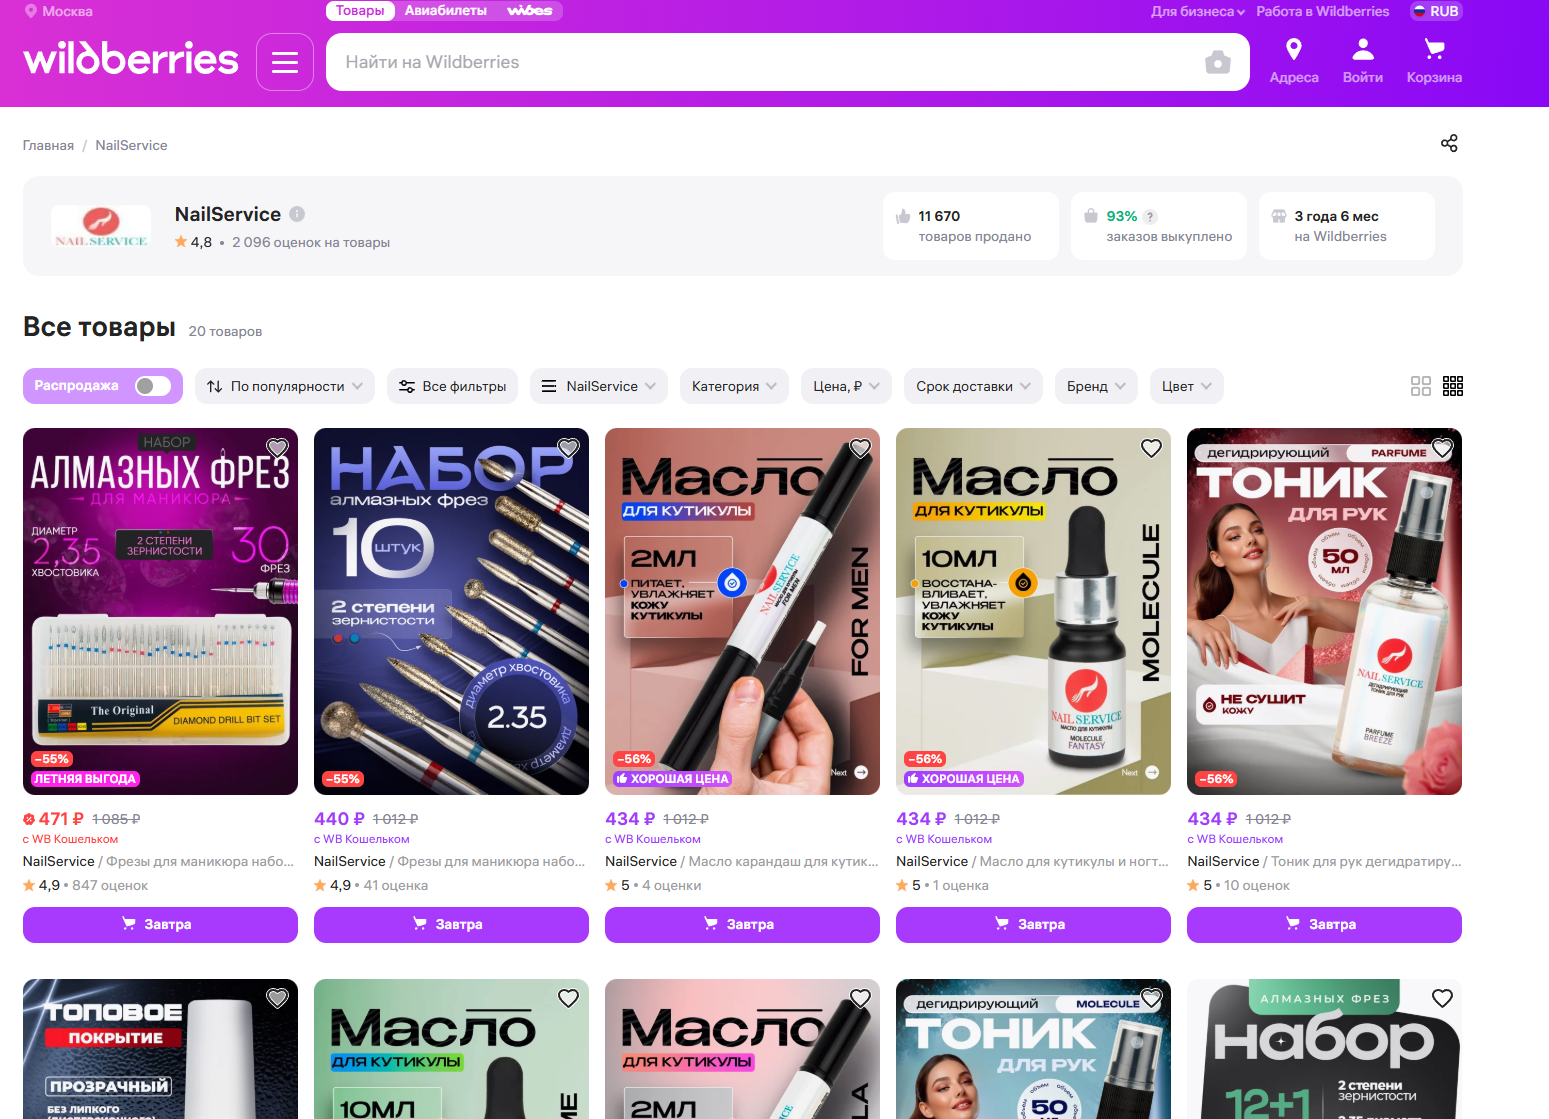Open 2 096 оценок на товары
Viewport: 1549px width, 1119px height.
click(311, 242)
